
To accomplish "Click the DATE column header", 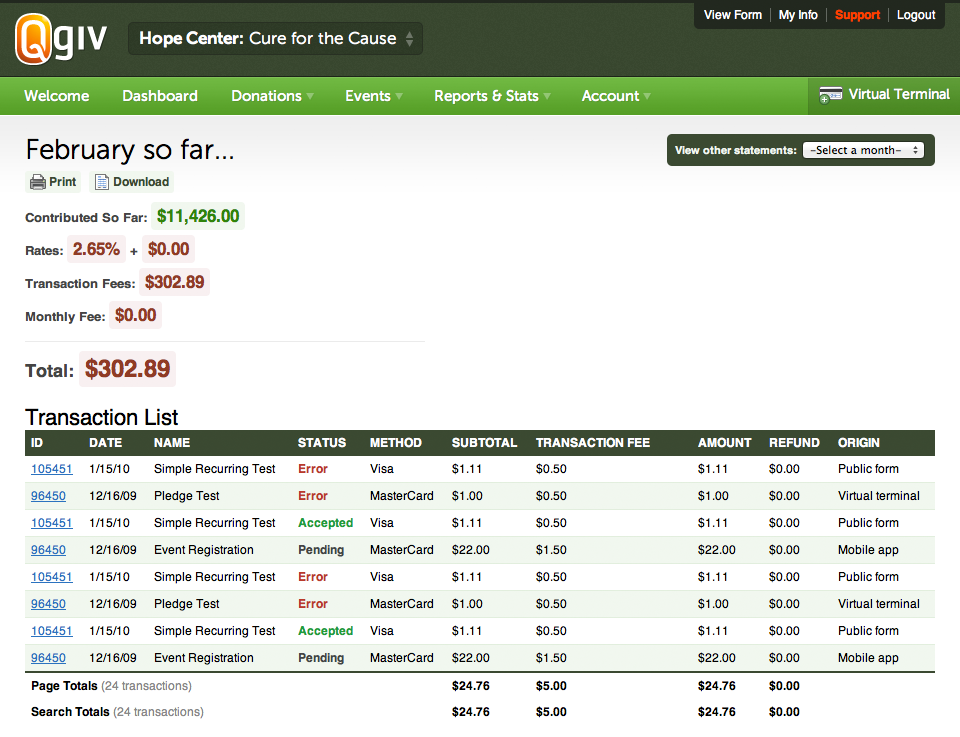I will [105, 443].
